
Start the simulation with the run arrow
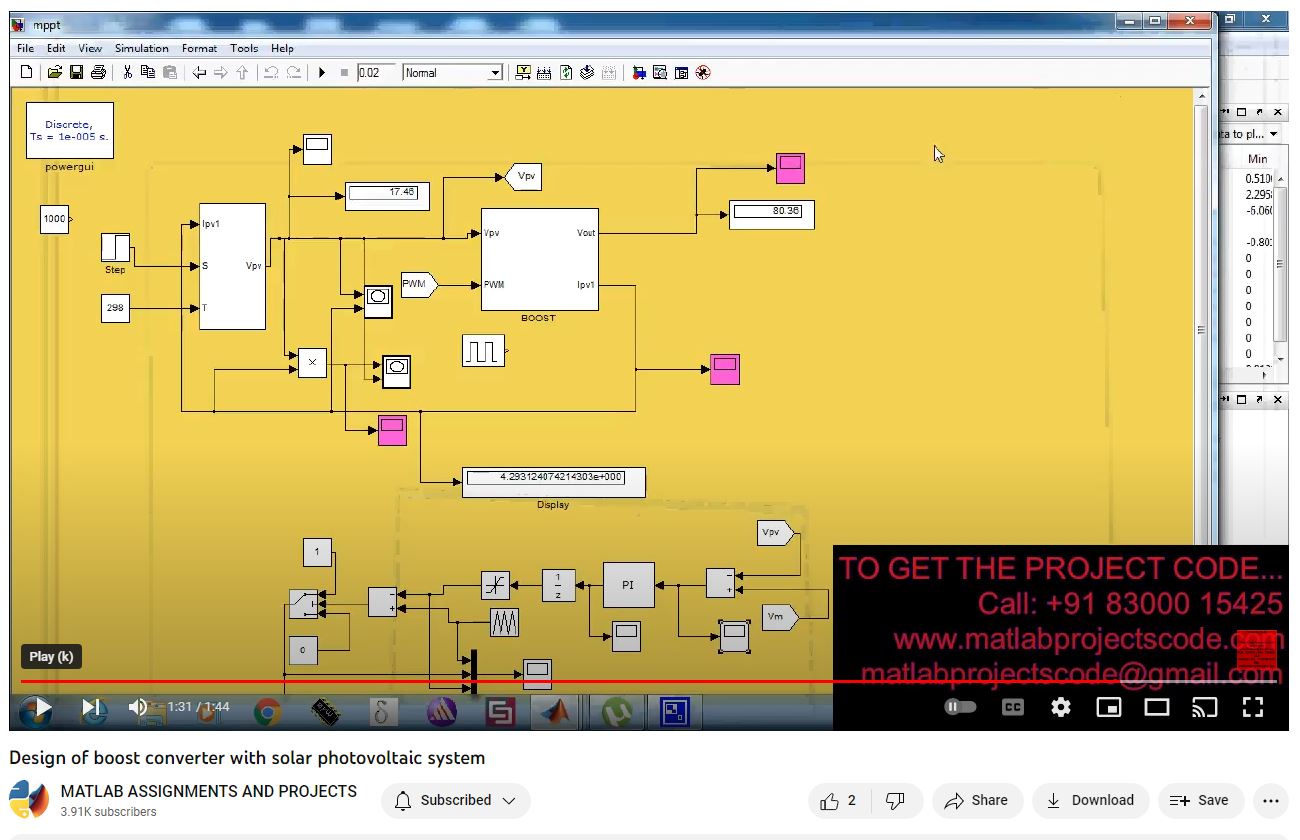coord(322,73)
